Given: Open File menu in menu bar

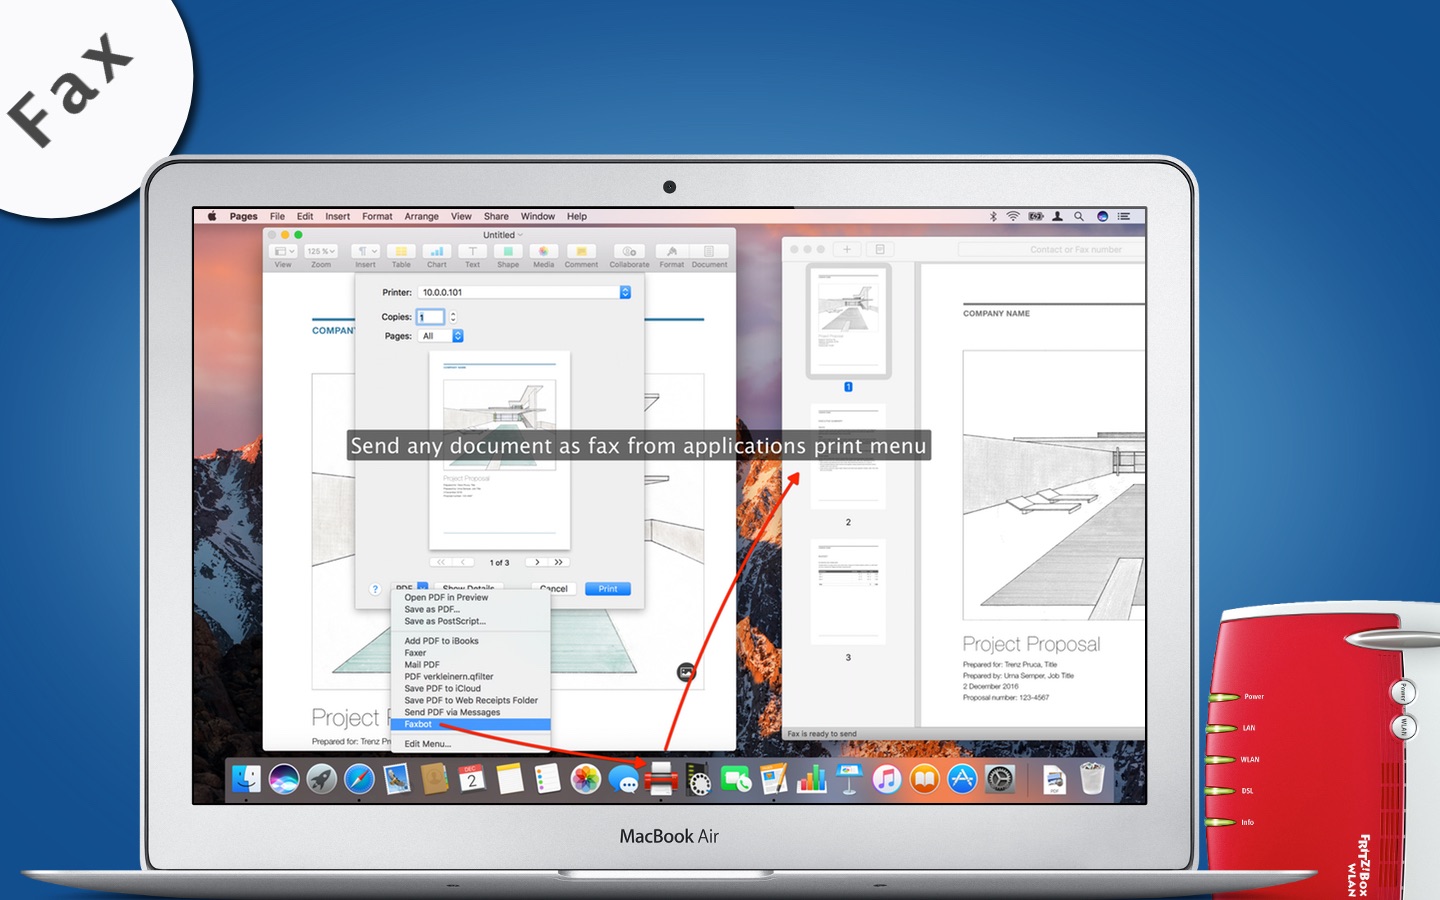Looking at the screenshot, I should [277, 216].
